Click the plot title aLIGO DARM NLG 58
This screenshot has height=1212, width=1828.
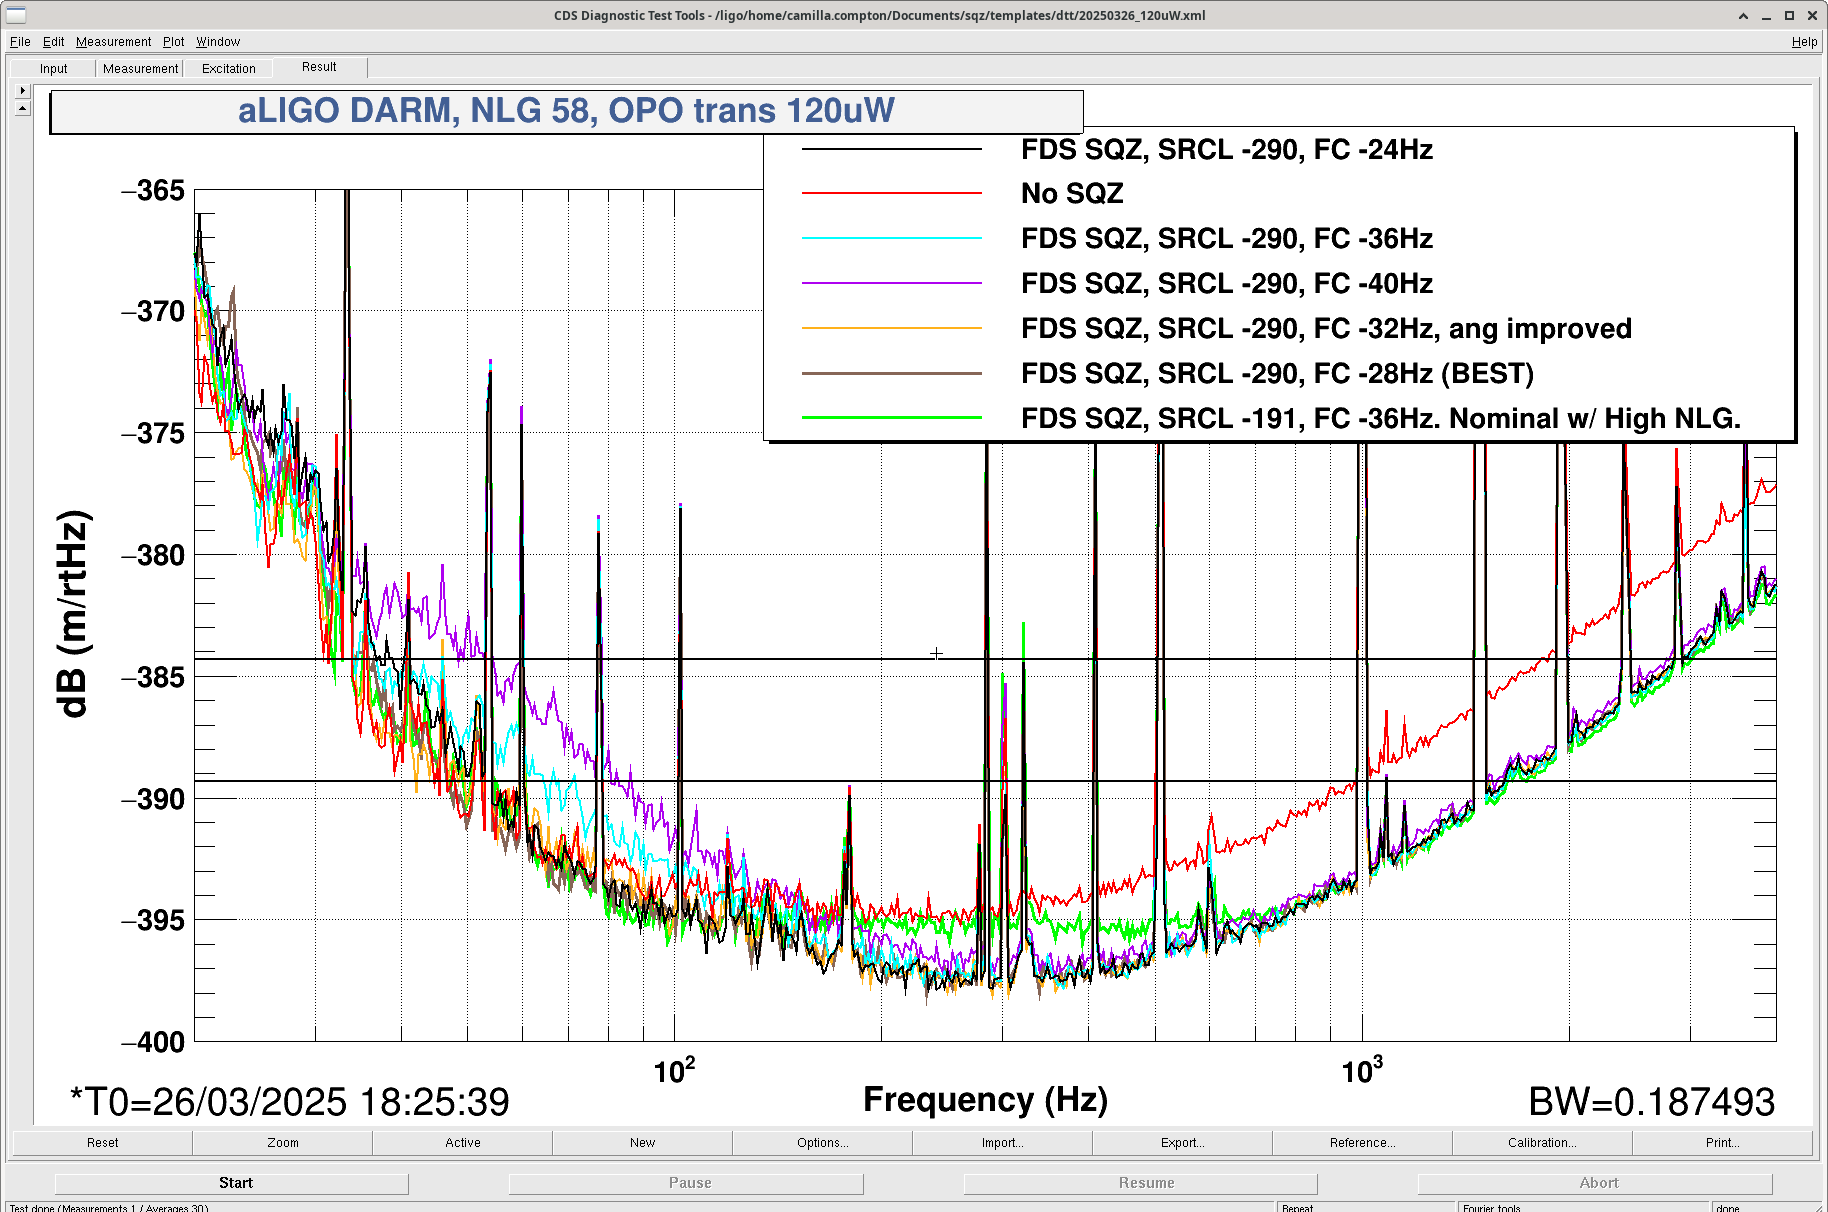tap(566, 110)
